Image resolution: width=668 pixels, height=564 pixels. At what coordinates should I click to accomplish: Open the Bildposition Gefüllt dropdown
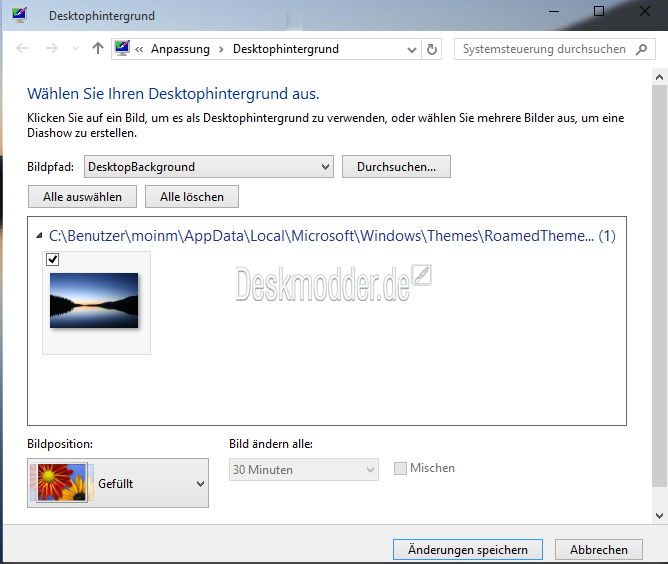click(118, 483)
